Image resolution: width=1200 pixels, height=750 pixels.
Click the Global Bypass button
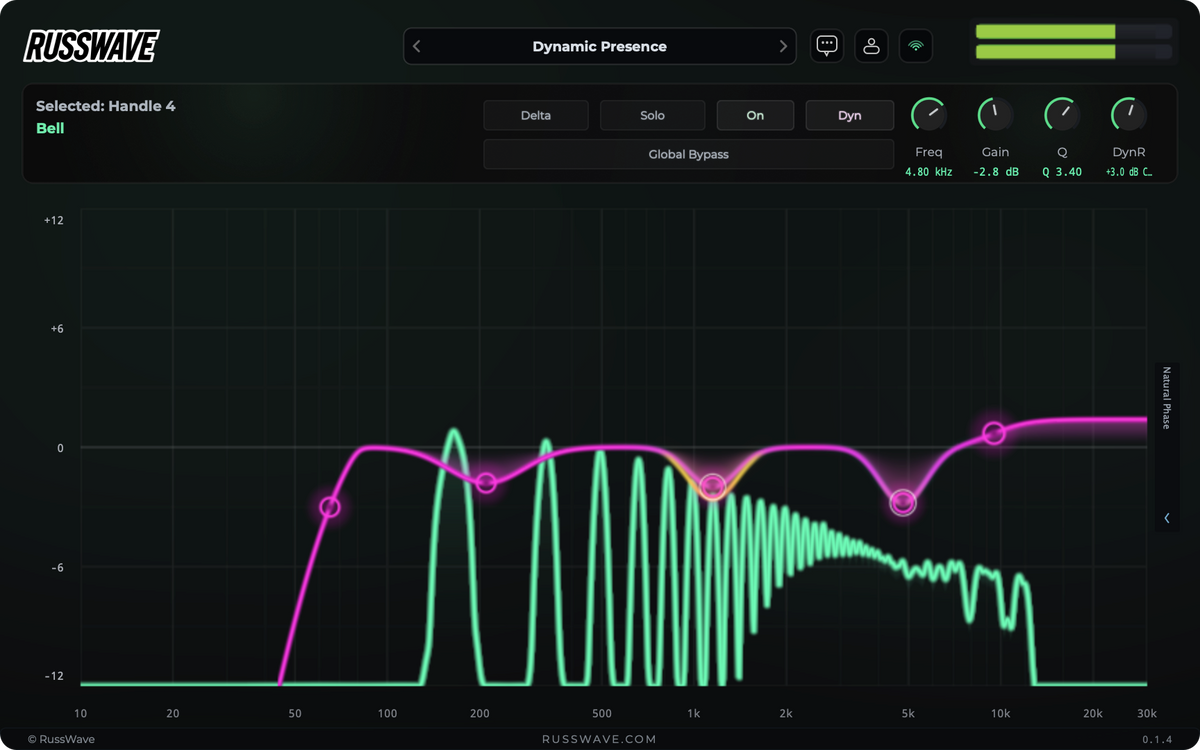pyautogui.click(x=688, y=155)
